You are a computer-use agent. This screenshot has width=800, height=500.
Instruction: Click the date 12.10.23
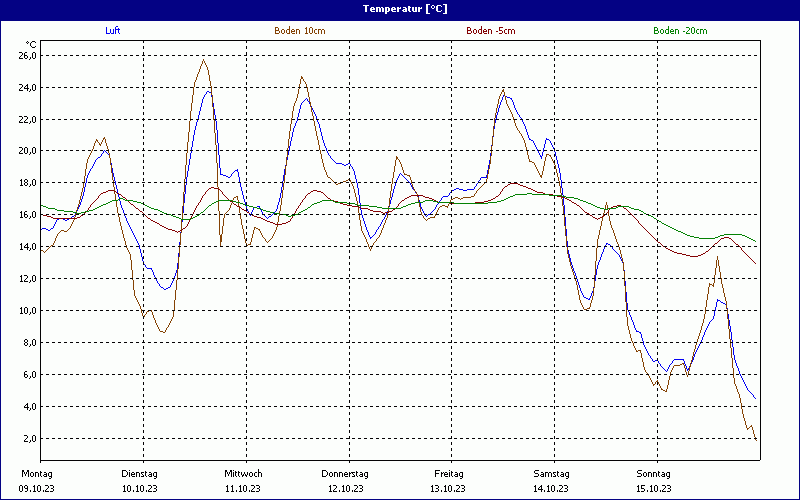pyautogui.click(x=346, y=489)
